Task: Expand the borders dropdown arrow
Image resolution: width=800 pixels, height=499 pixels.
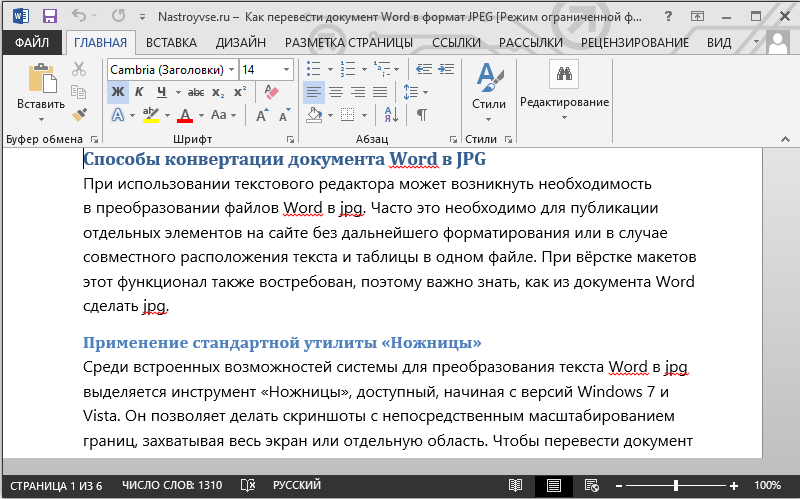Action: [364, 115]
